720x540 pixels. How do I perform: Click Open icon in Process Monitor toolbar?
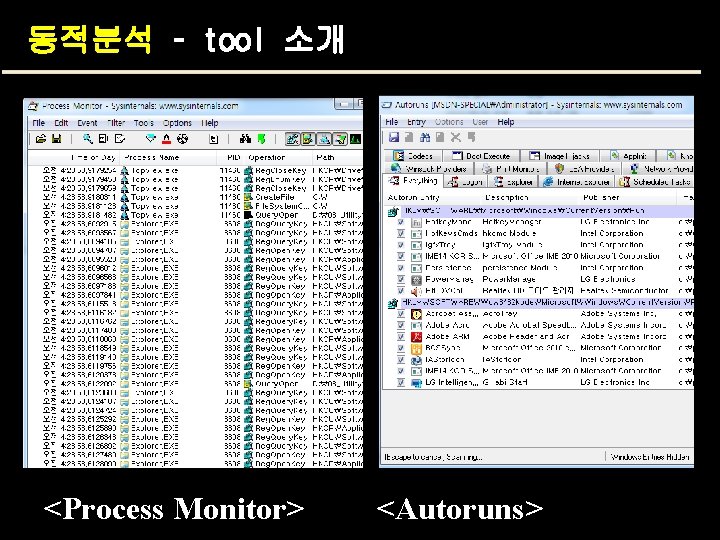pos(41,139)
